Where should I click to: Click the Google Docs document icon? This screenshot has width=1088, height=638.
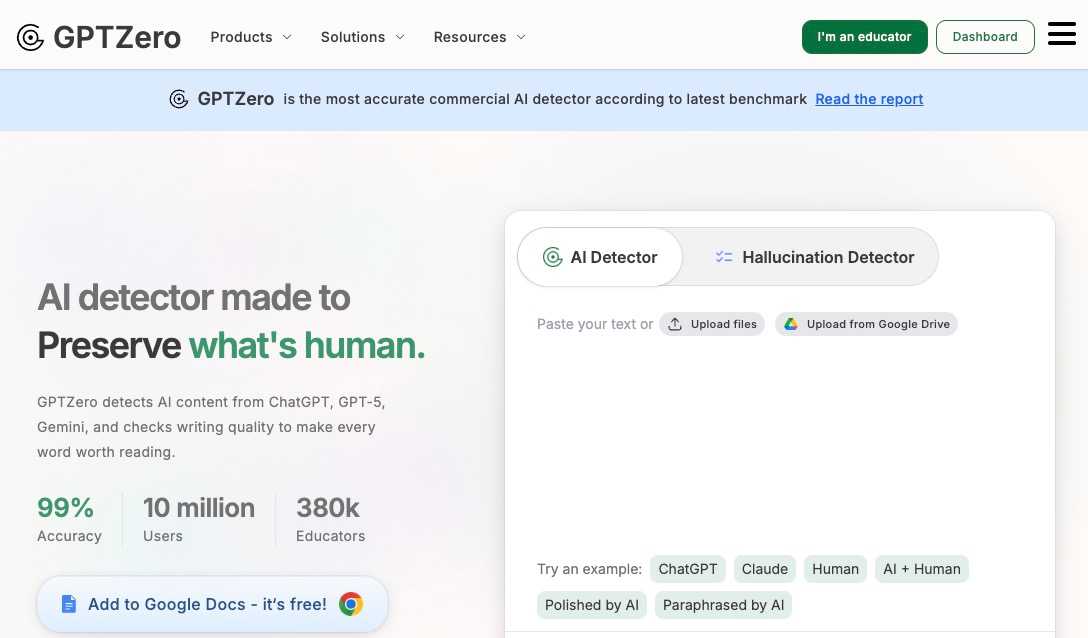pyautogui.click(x=68, y=604)
